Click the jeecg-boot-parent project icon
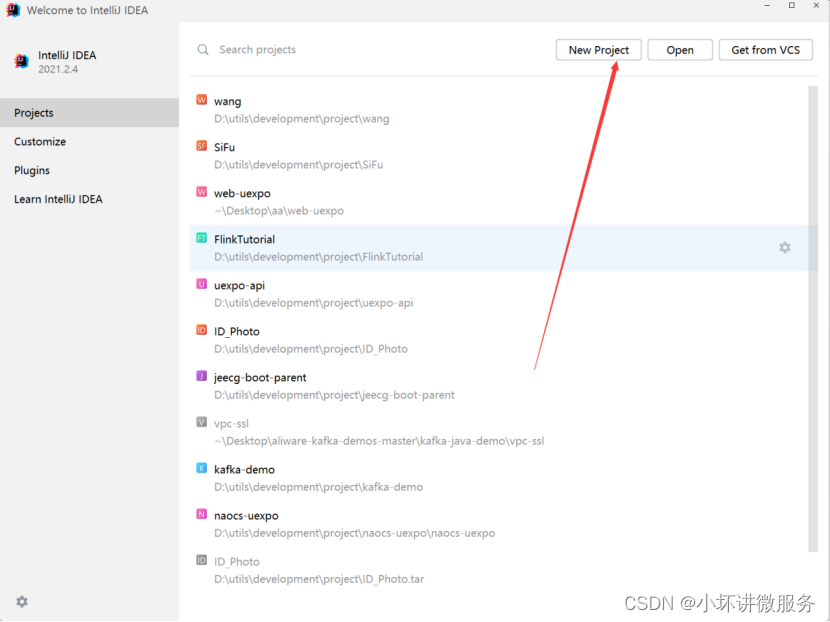The width and height of the screenshot is (830, 622). click(202, 376)
